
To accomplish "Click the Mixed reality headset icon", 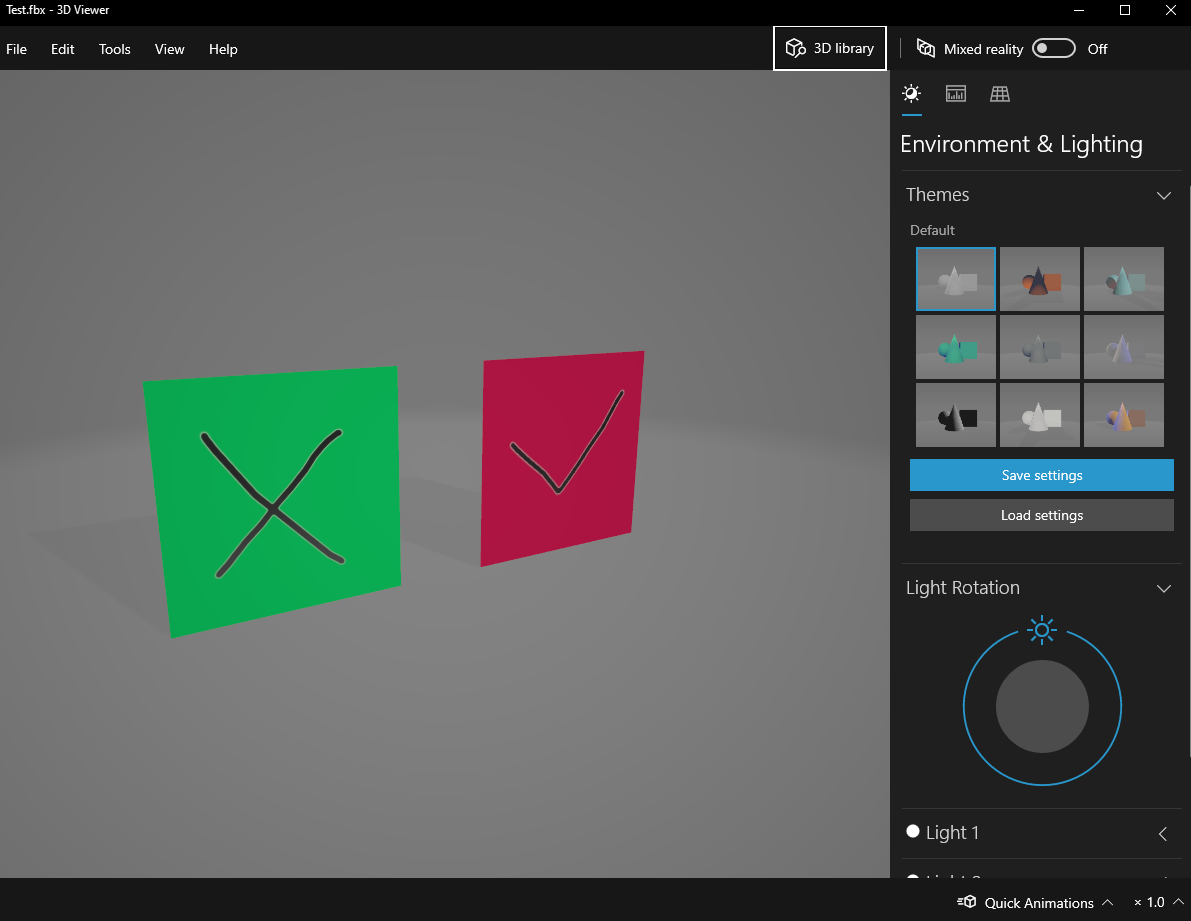I will coord(925,48).
